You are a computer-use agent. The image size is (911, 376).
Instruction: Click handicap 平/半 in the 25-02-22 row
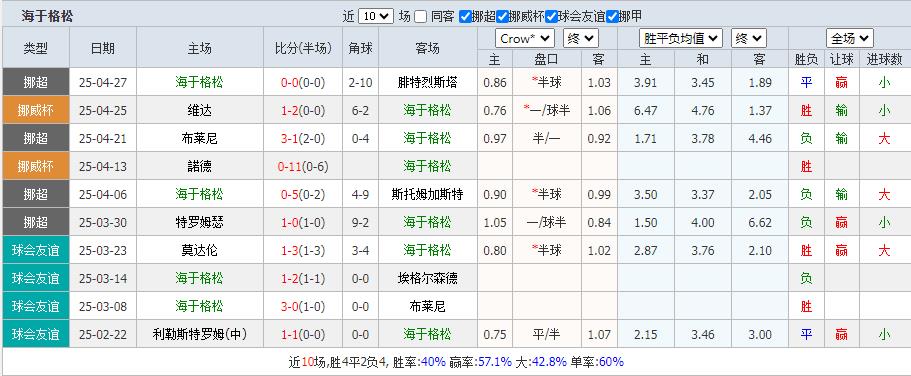point(547,334)
